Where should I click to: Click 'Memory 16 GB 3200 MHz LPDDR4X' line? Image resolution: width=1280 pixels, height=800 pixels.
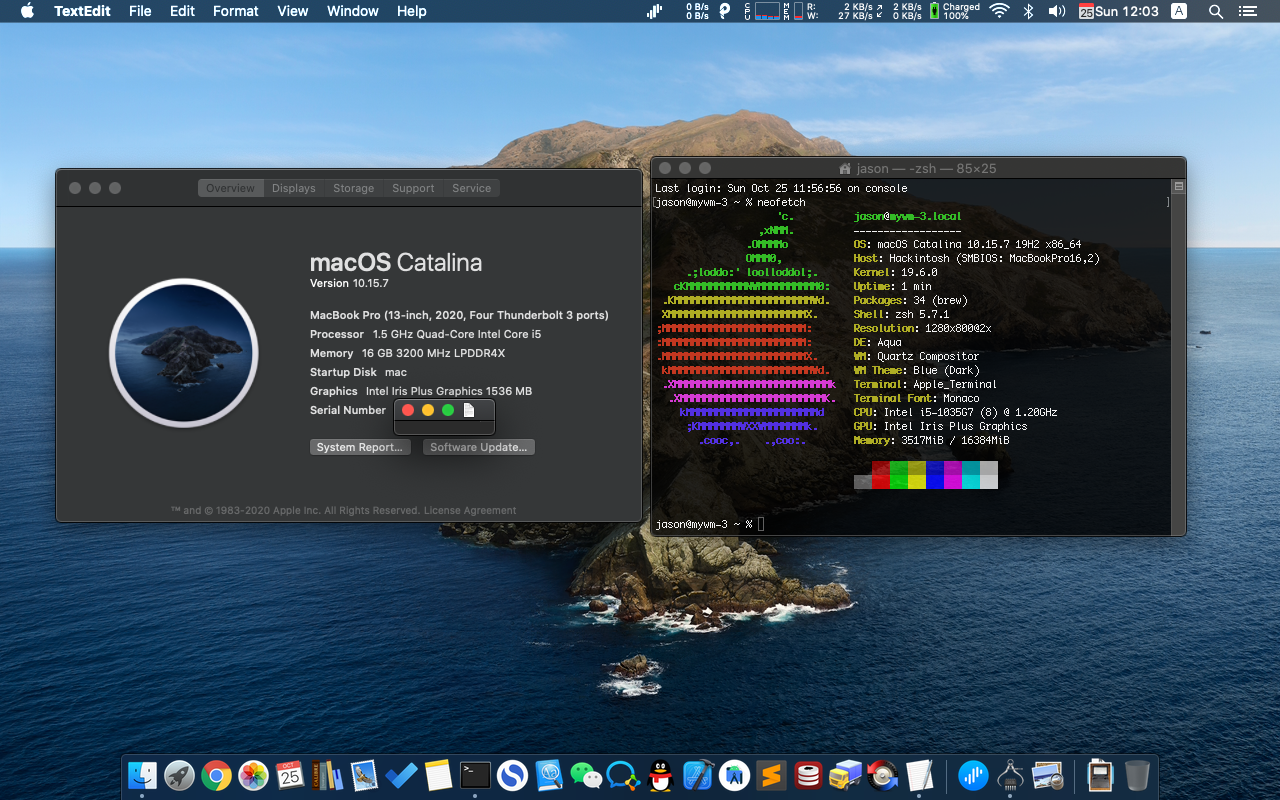(x=407, y=353)
